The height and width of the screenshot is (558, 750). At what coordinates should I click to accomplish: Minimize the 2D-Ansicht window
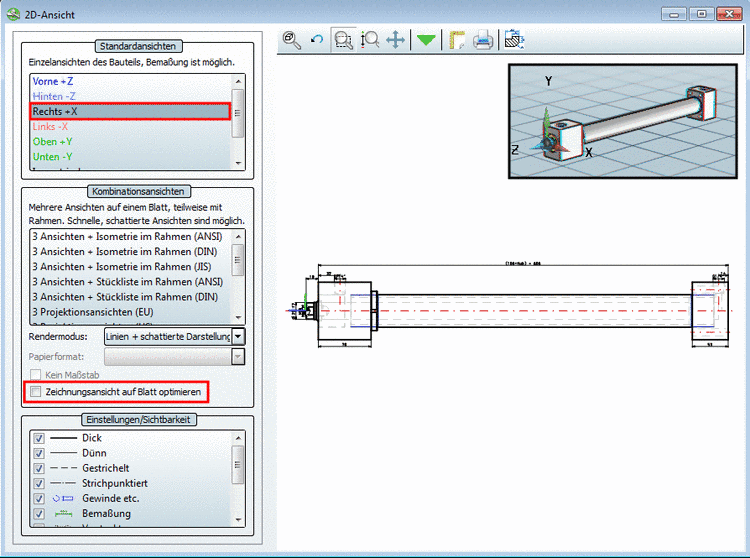tap(674, 14)
